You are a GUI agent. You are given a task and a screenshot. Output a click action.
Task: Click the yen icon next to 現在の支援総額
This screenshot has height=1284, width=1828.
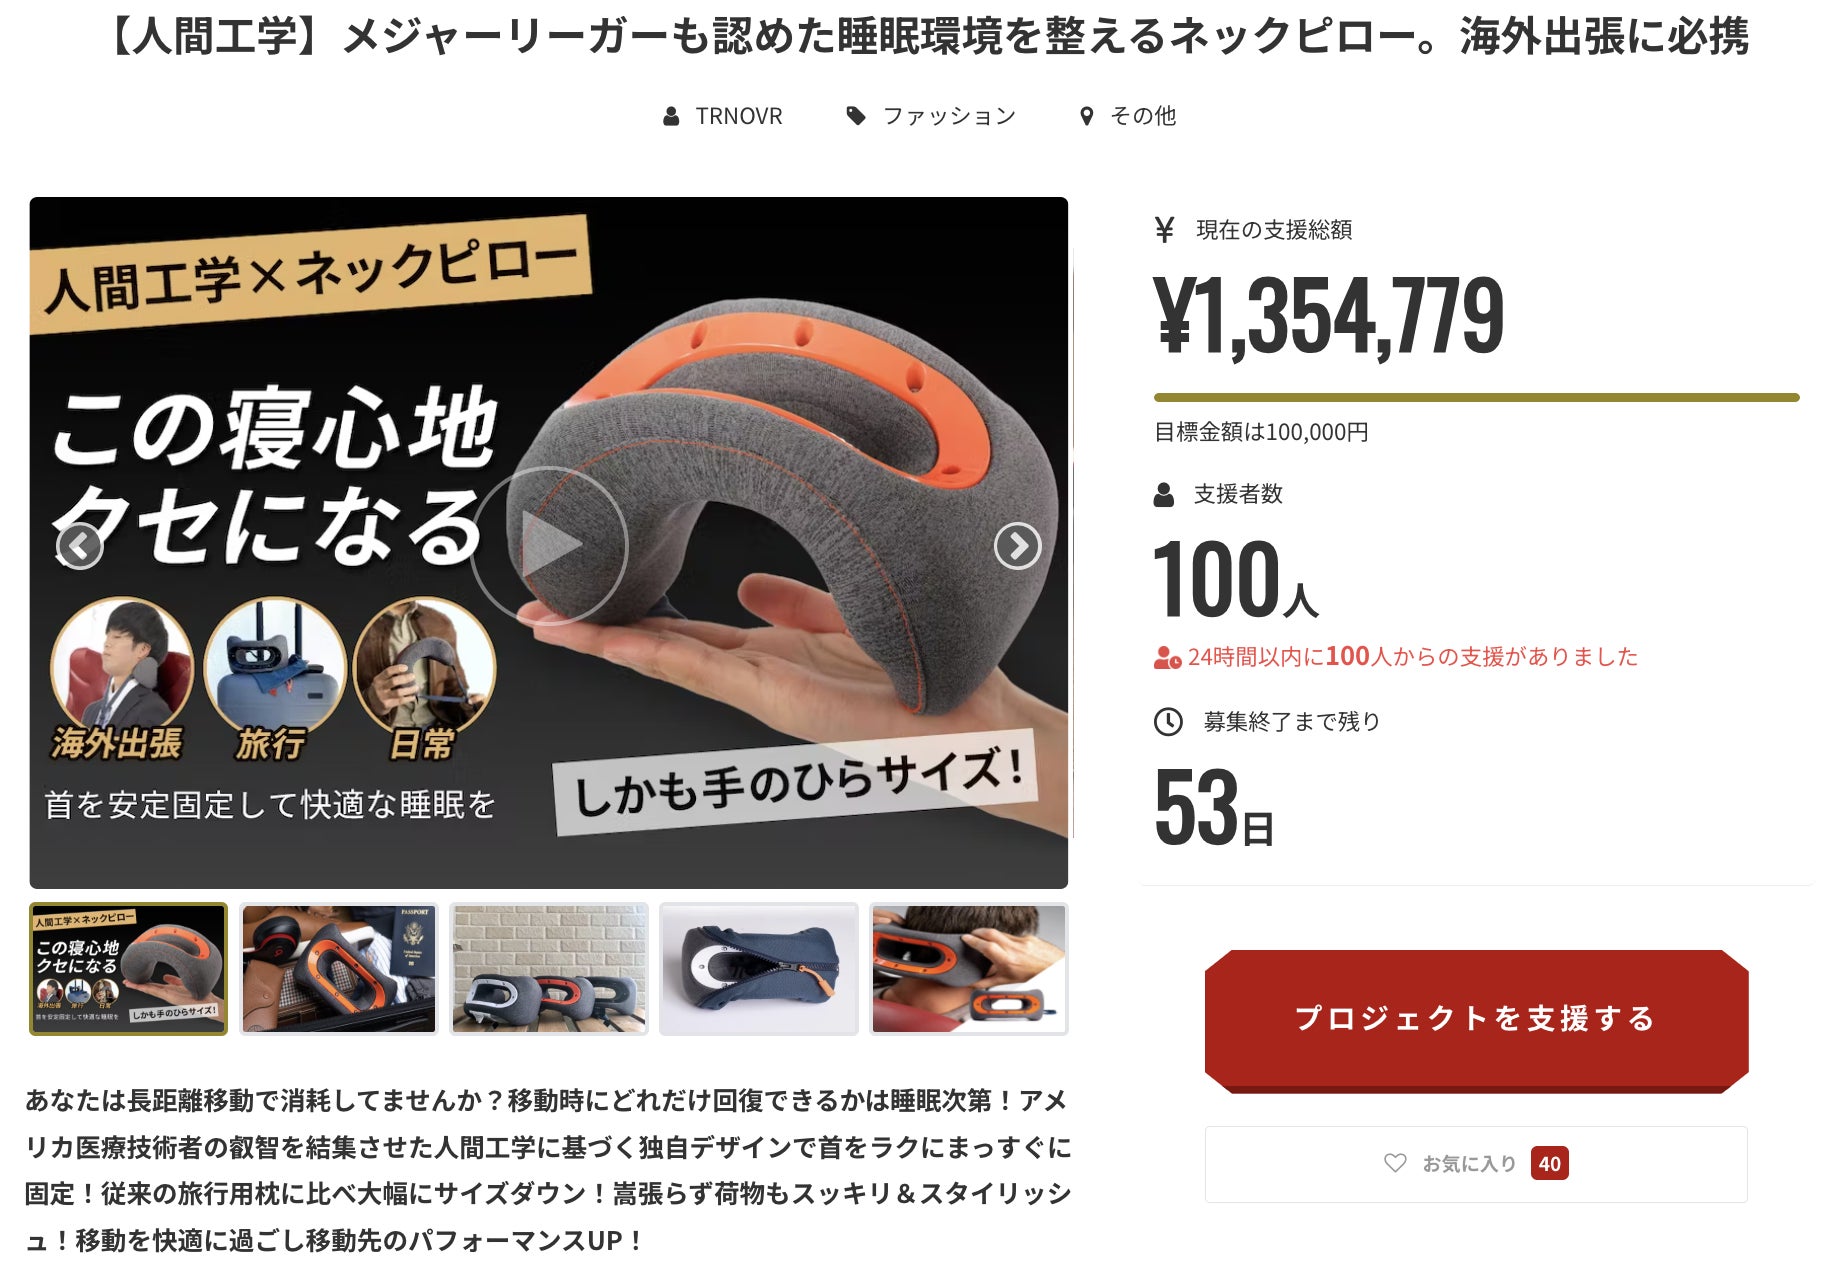[1164, 230]
